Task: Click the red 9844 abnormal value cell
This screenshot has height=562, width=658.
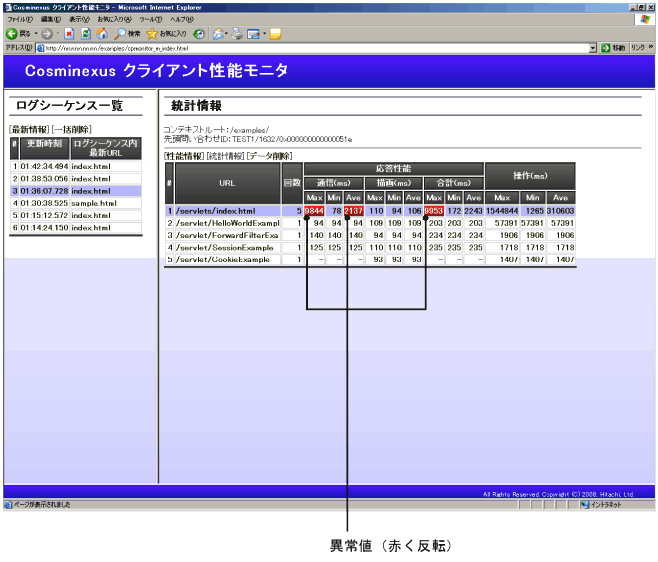Action: tap(314, 211)
